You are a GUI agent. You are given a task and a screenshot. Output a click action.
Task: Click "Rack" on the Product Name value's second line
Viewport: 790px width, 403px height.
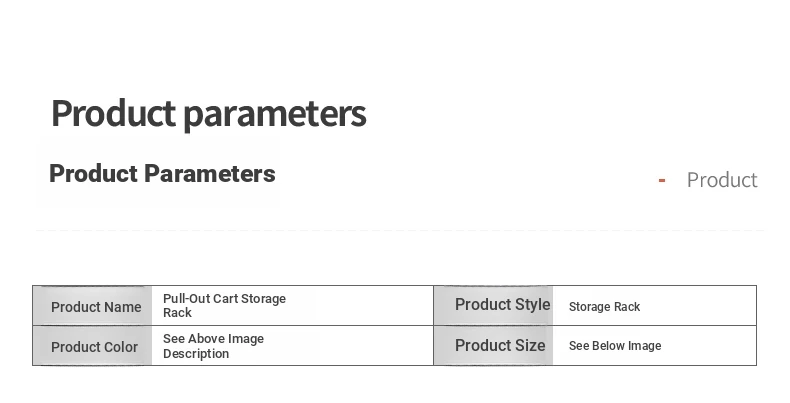pyautogui.click(x=177, y=313)
